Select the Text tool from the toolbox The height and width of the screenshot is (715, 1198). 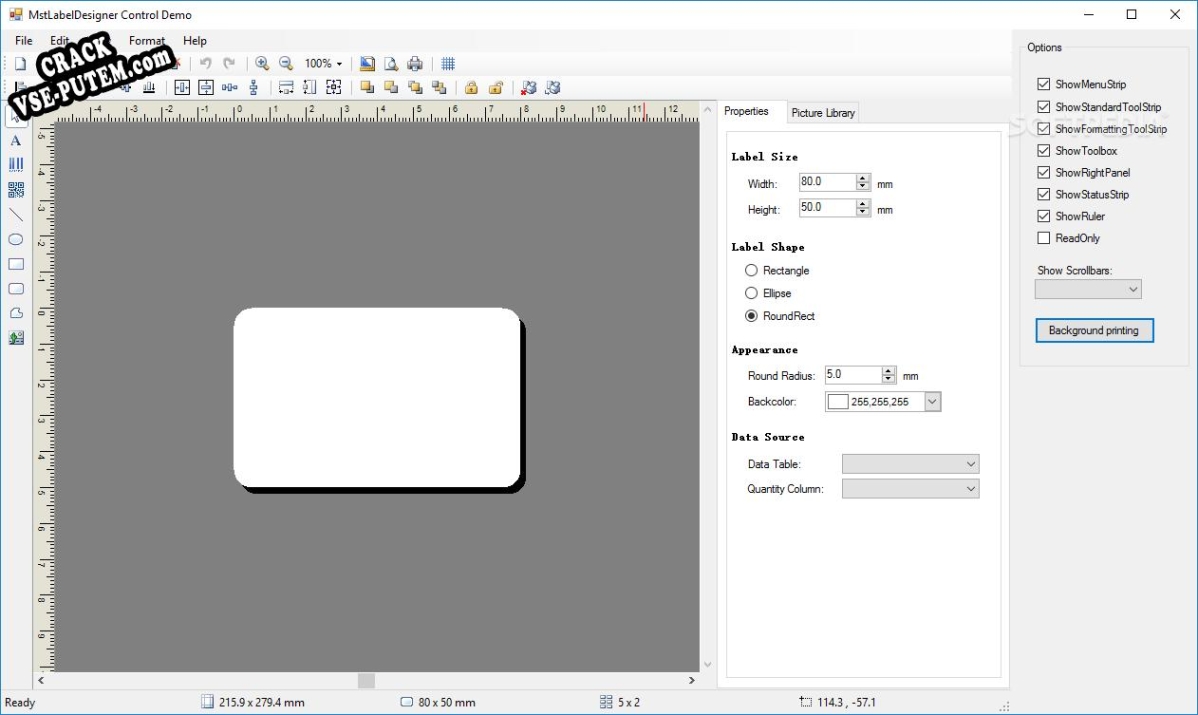(15, 140)
